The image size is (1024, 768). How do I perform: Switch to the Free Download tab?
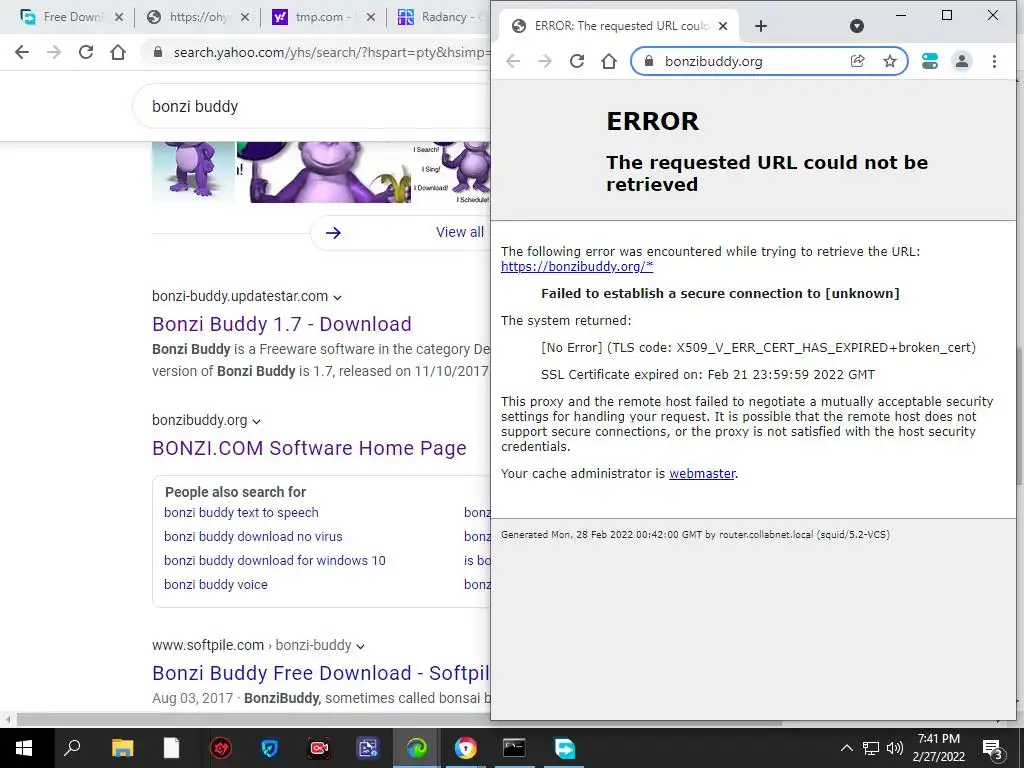coord(72,17)
